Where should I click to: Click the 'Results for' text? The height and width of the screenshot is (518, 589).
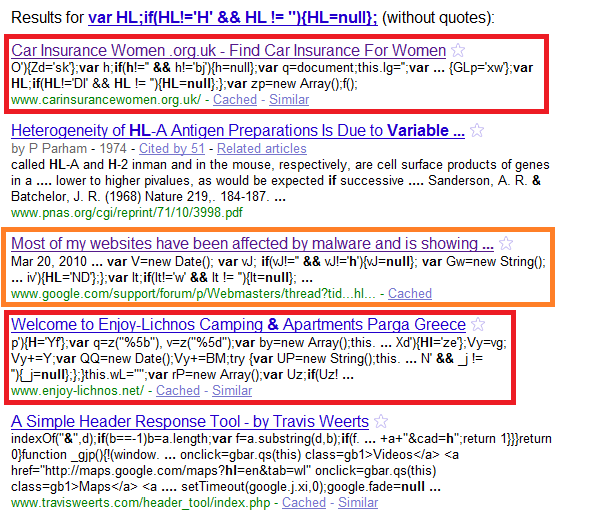click(x=47, y=18)
